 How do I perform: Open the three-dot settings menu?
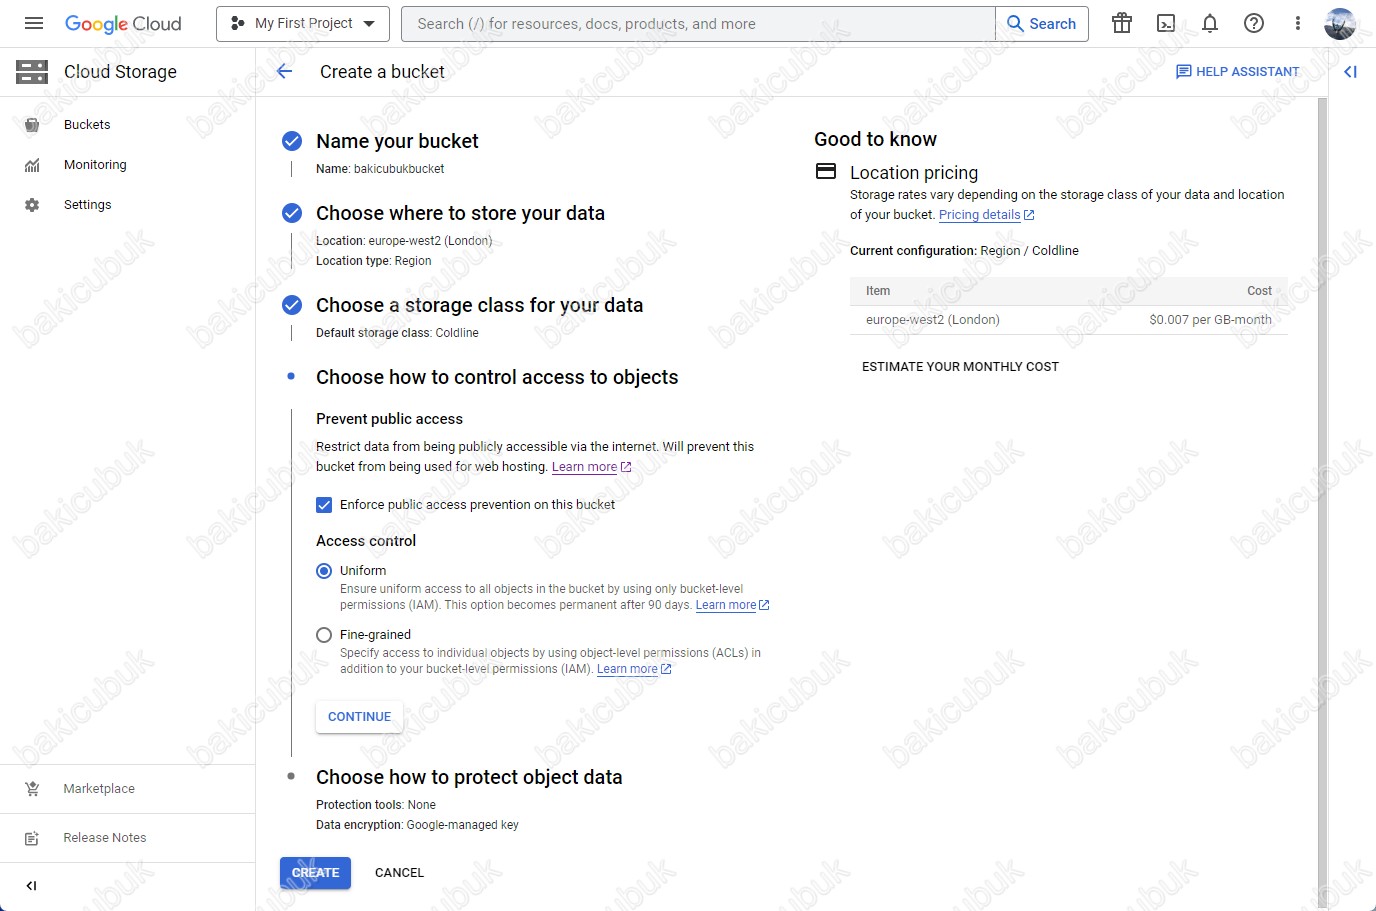point(1298,23)
